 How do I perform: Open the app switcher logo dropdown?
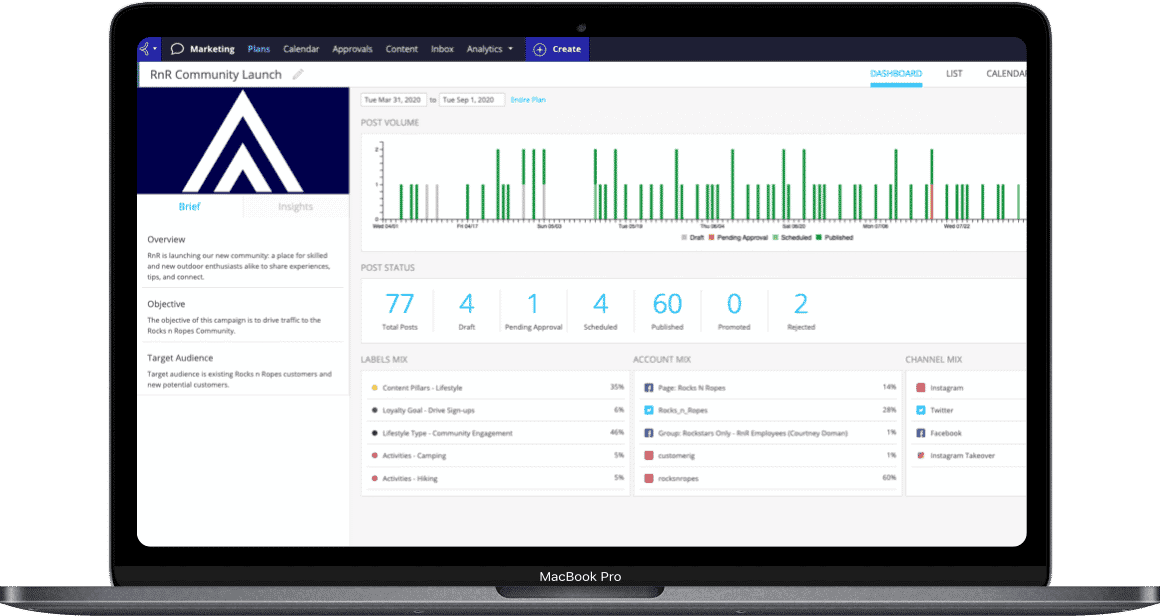tap(148, 49)
